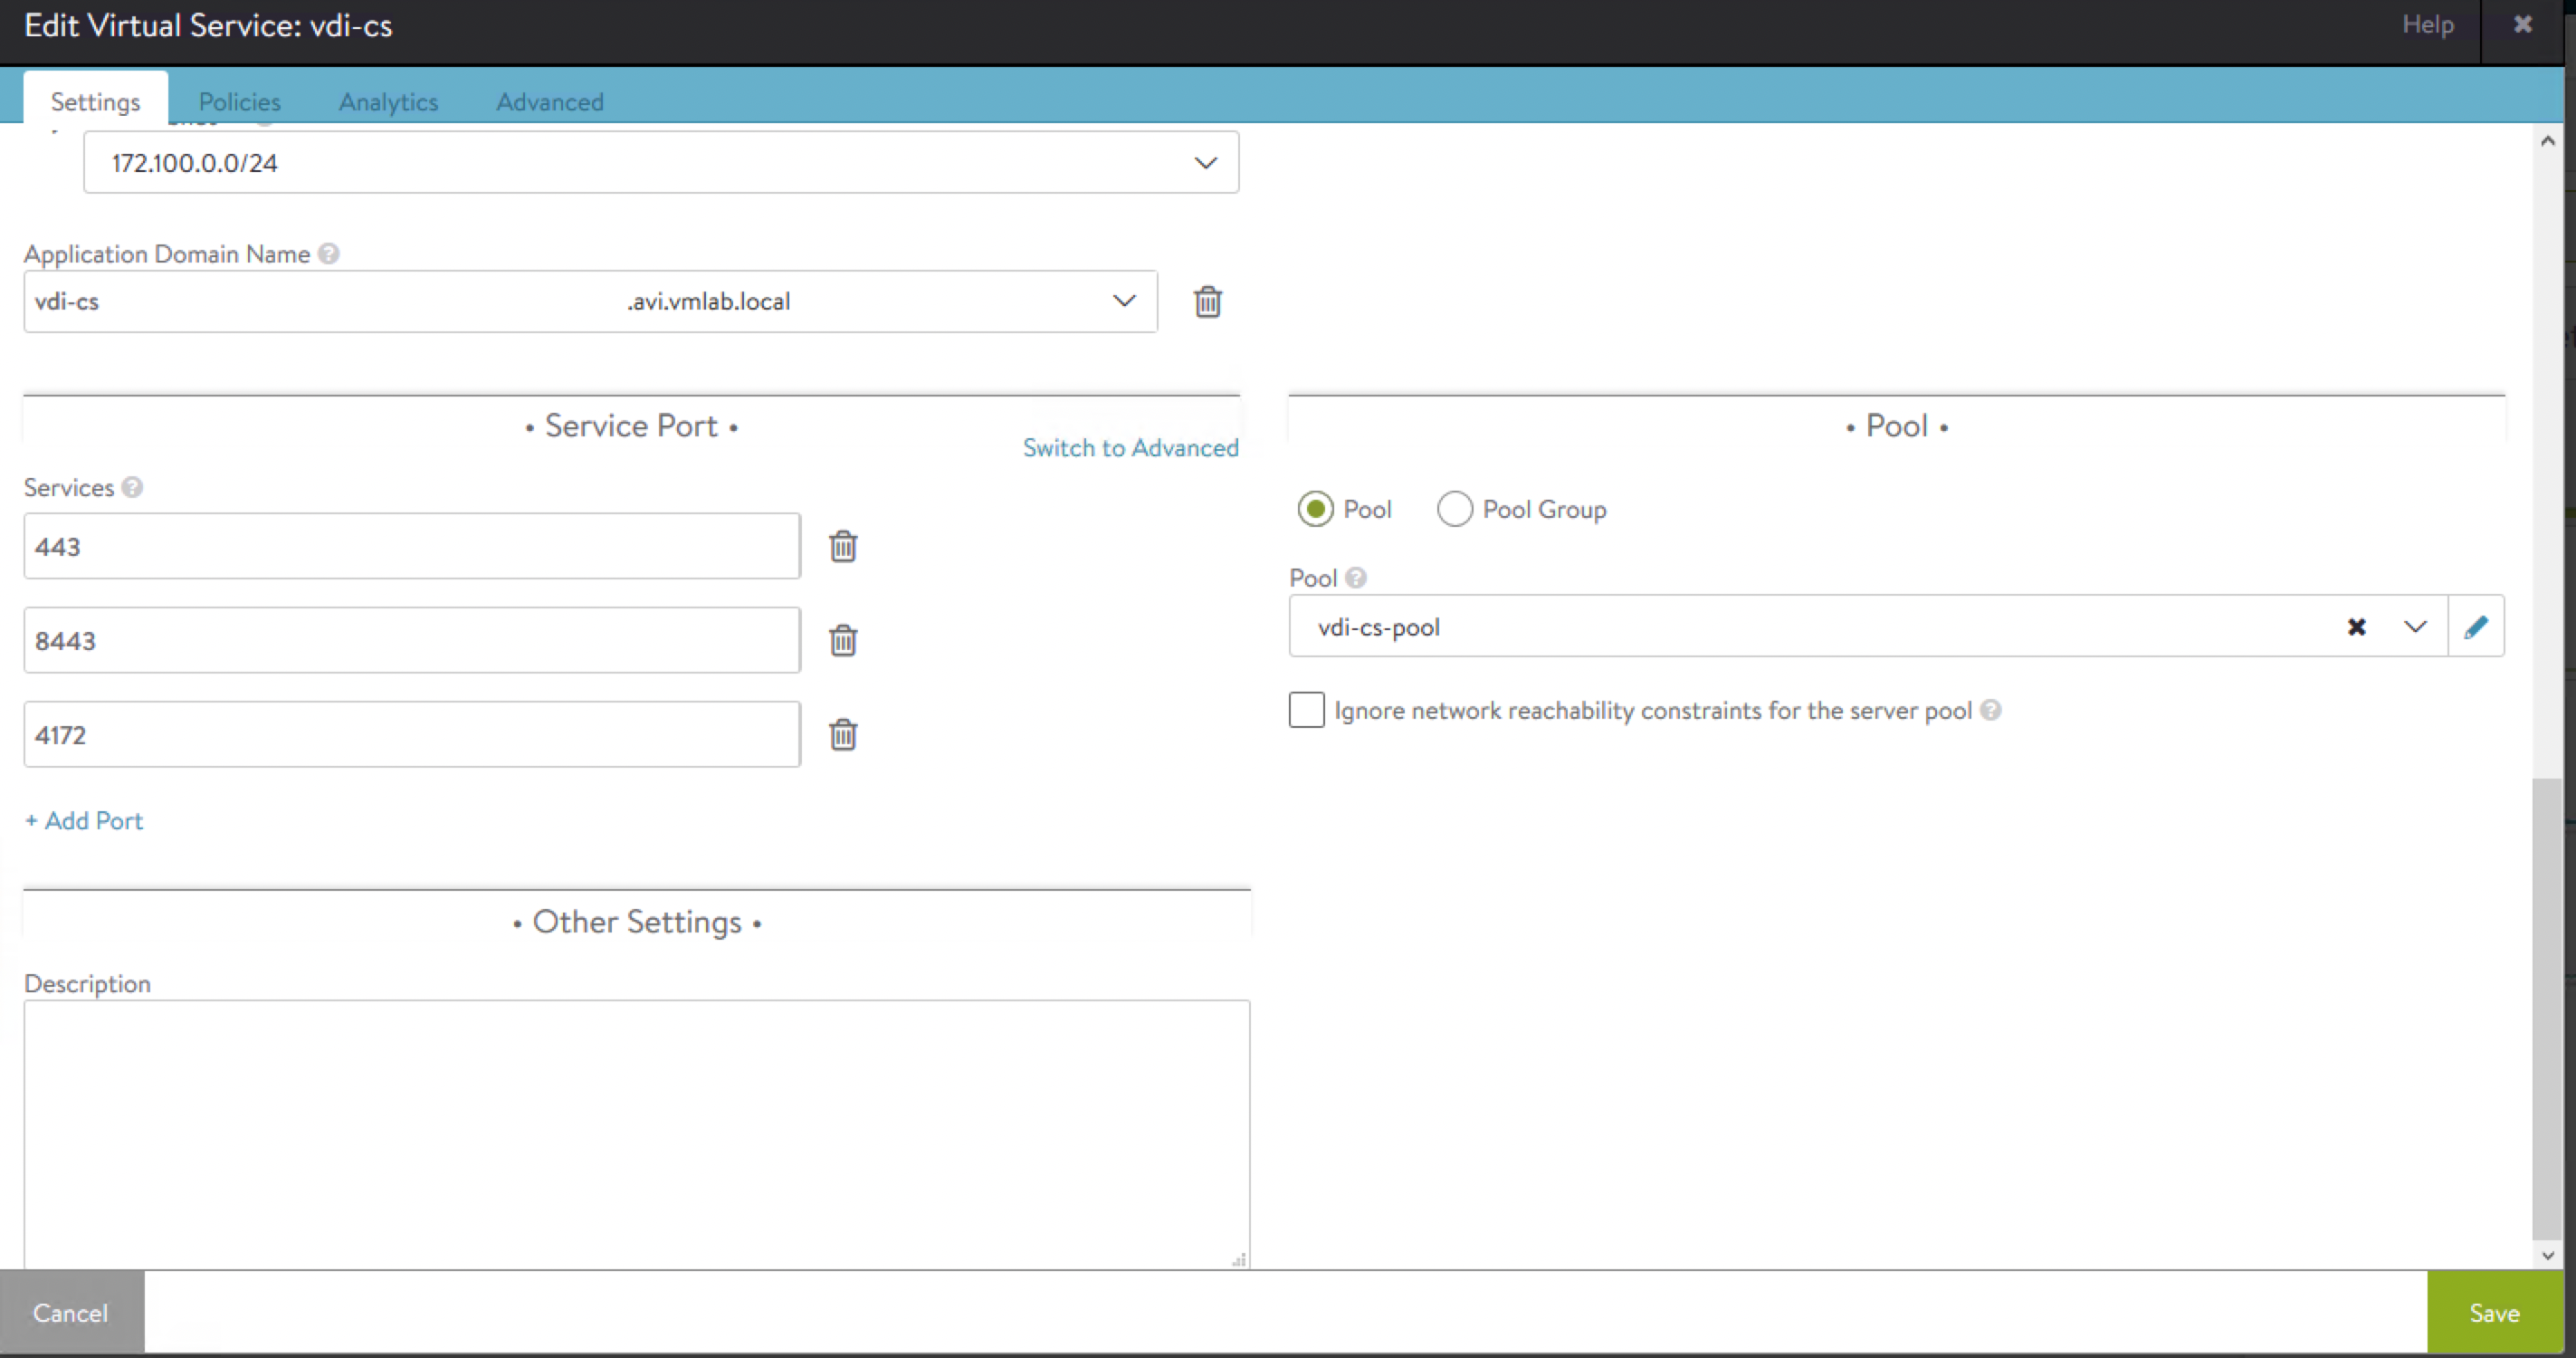
Task: Delete the 443 service port
Action: [x=843, y=546]
